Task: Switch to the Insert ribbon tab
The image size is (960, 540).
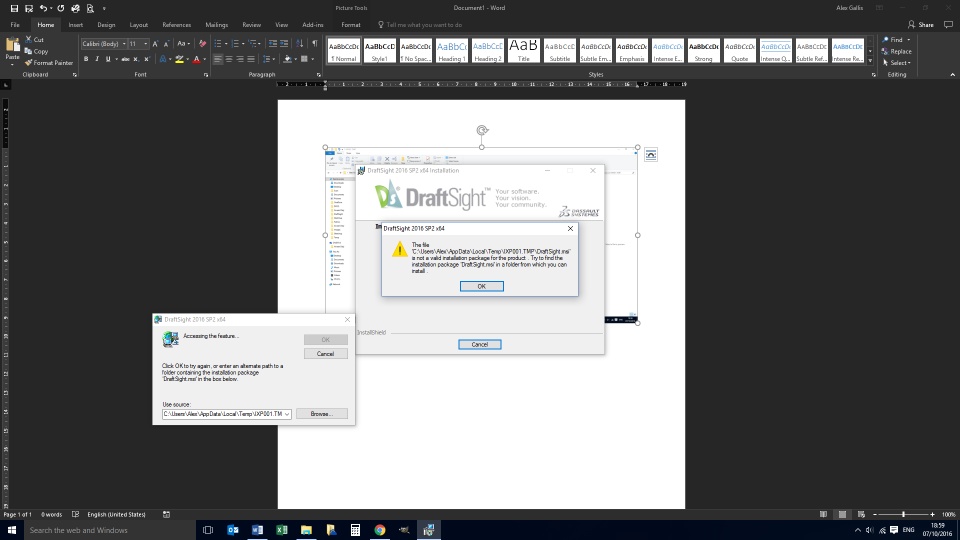Action: 75,25
